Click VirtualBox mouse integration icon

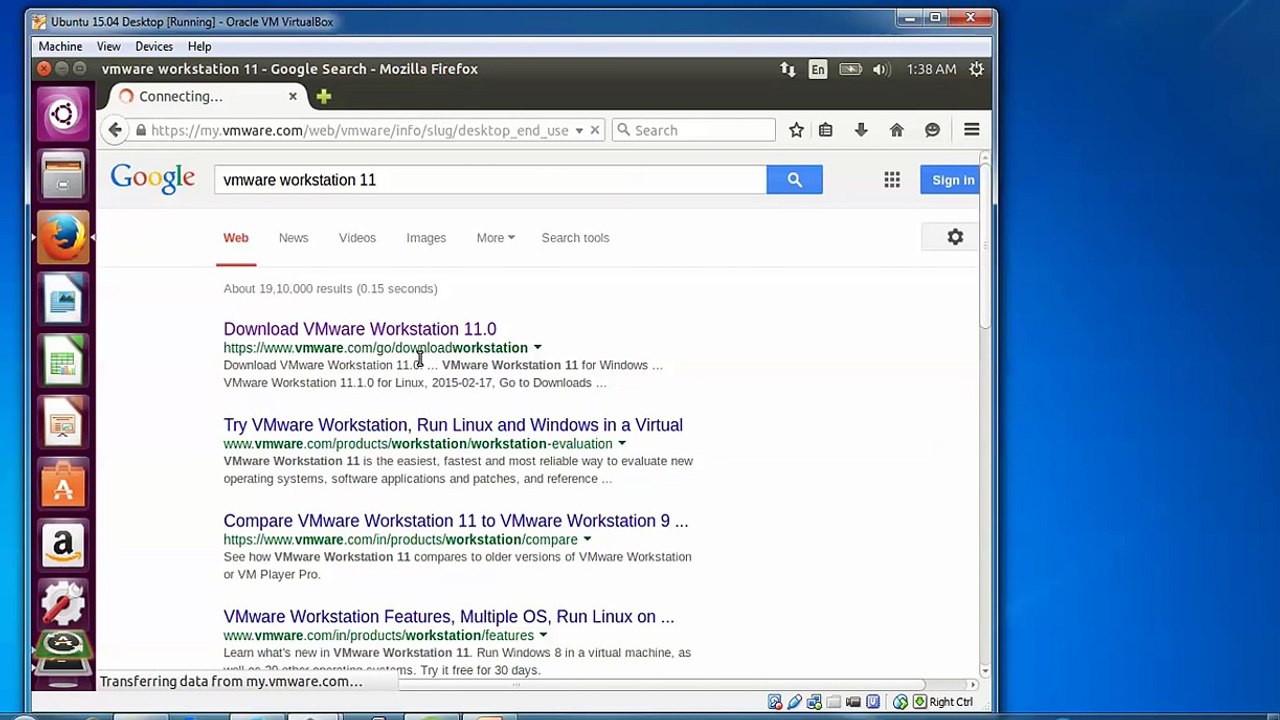click(900, 702)
